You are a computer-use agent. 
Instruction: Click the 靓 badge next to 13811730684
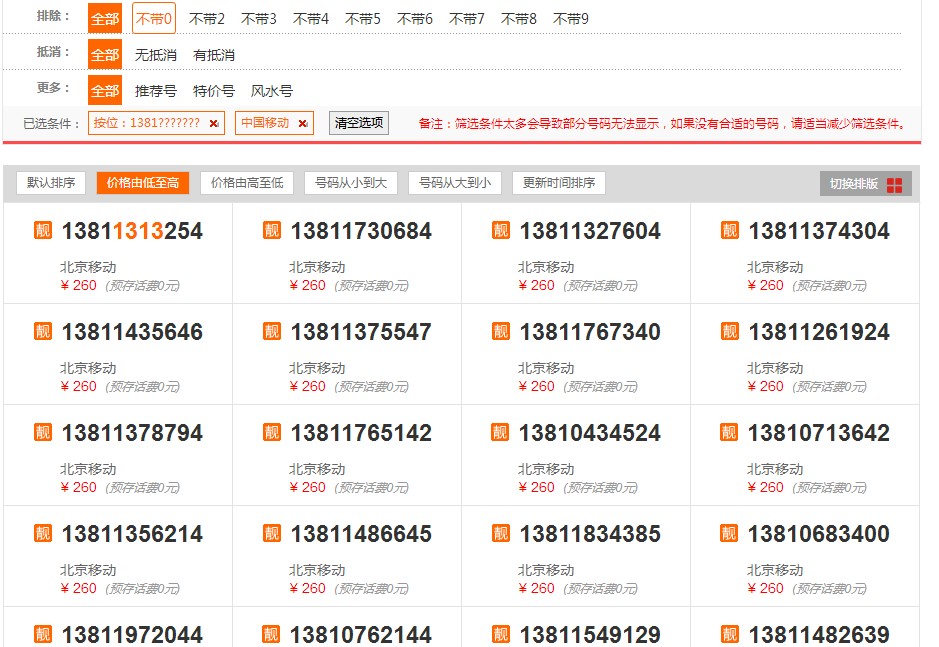[x=271, y=230]
